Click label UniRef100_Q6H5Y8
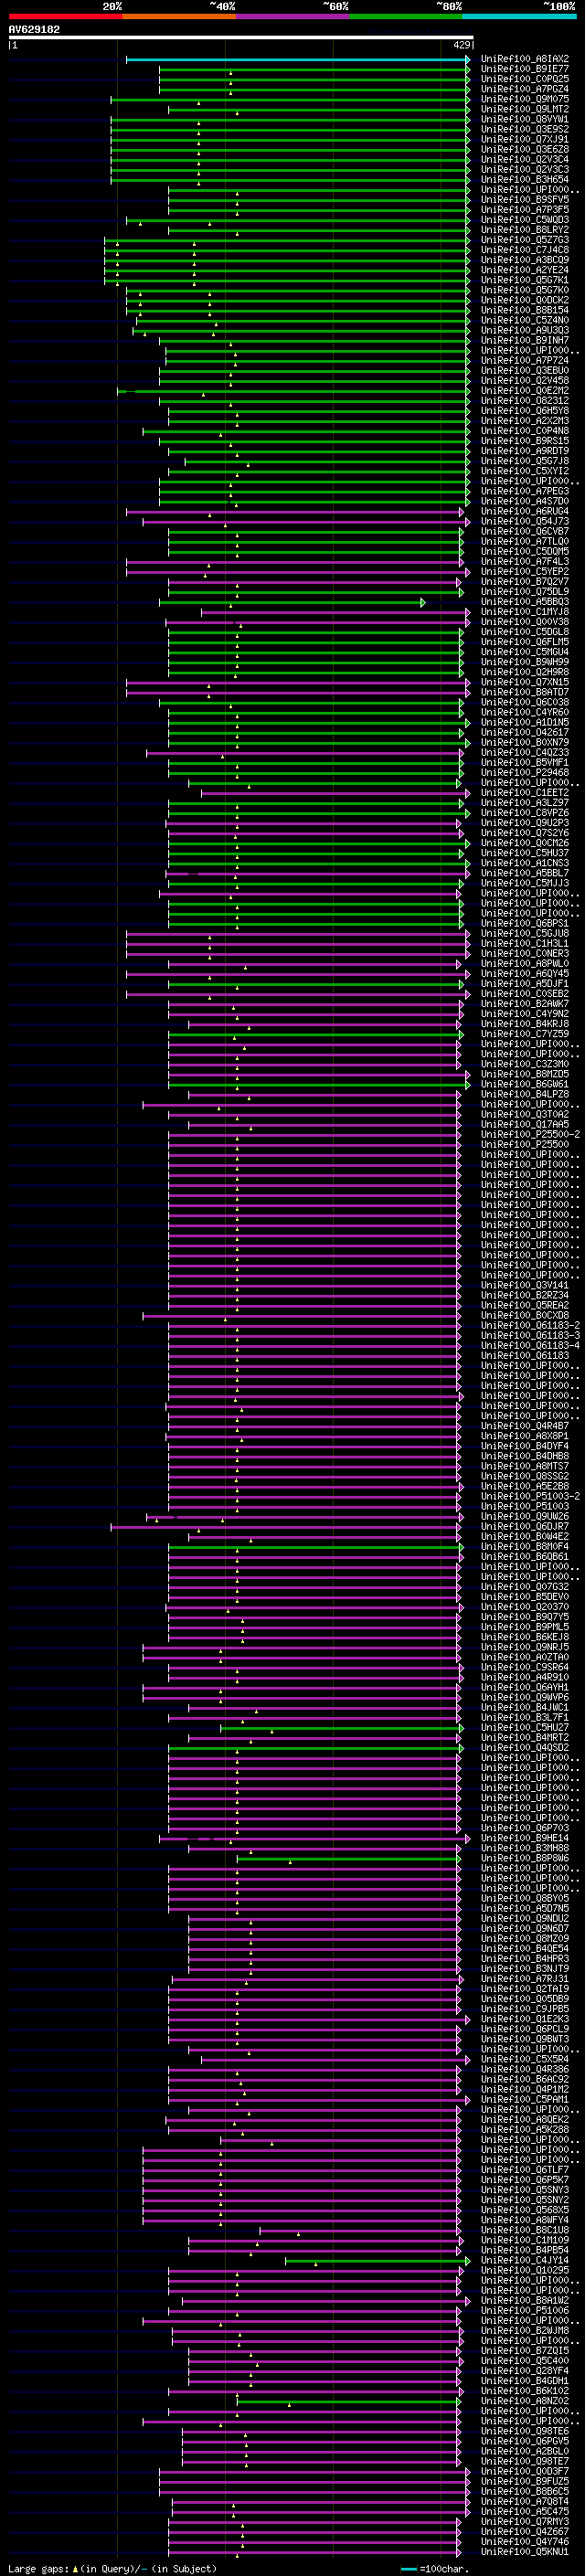This screenshot has height=2576, width=585. click(x=524, y=411)
